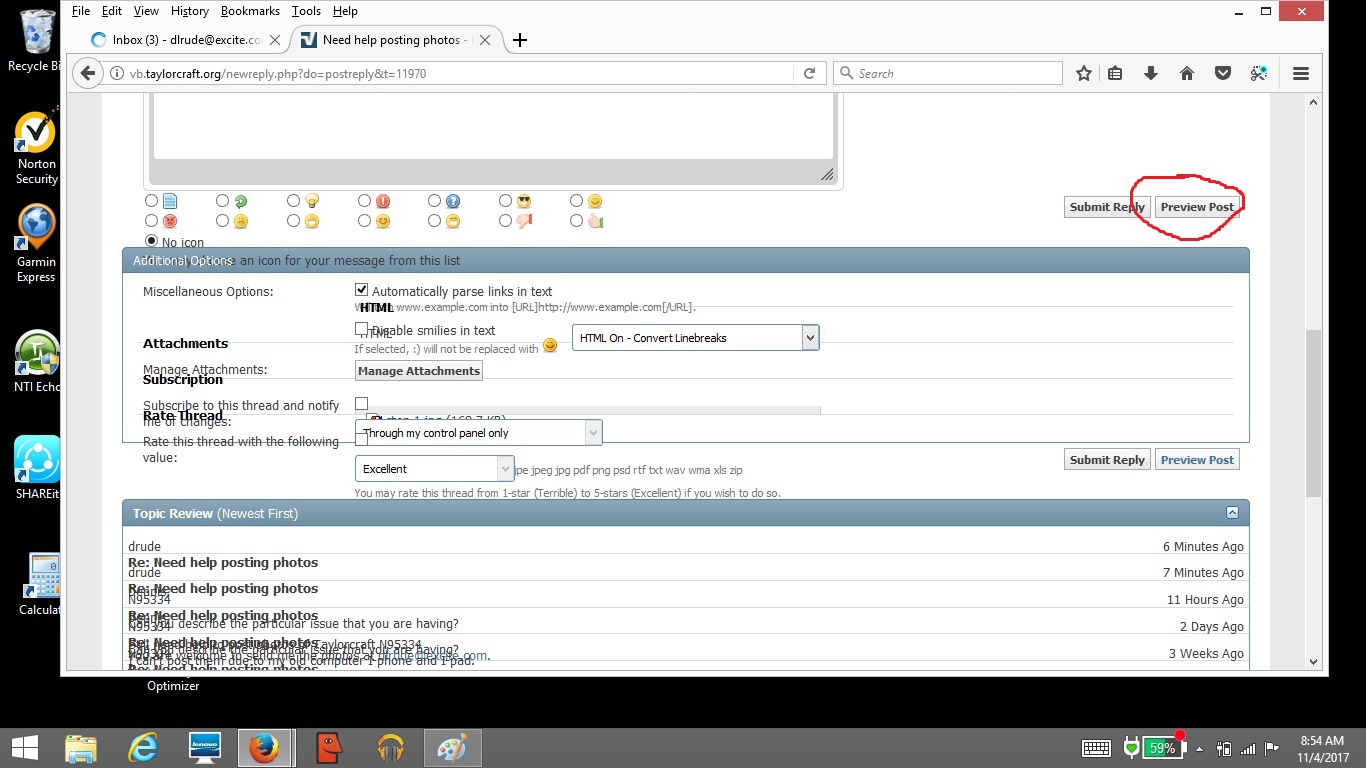Open File Explorer from the taskbar
The width and height of the screenshot is (1366, 768).
pyautogui.click(x=81, y=748)
